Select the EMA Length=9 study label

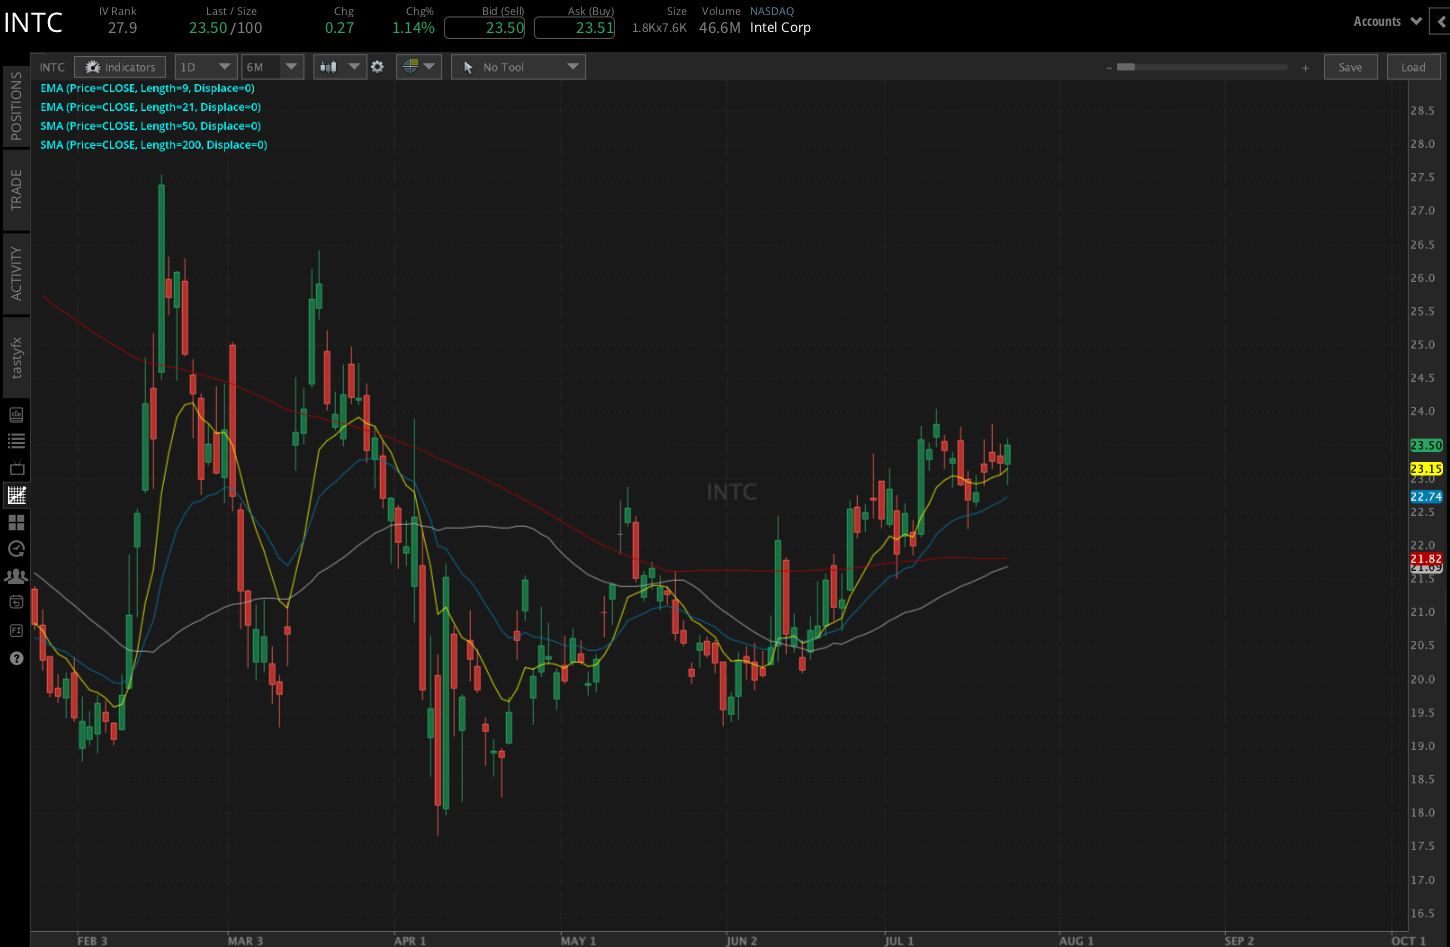(147, 88)
